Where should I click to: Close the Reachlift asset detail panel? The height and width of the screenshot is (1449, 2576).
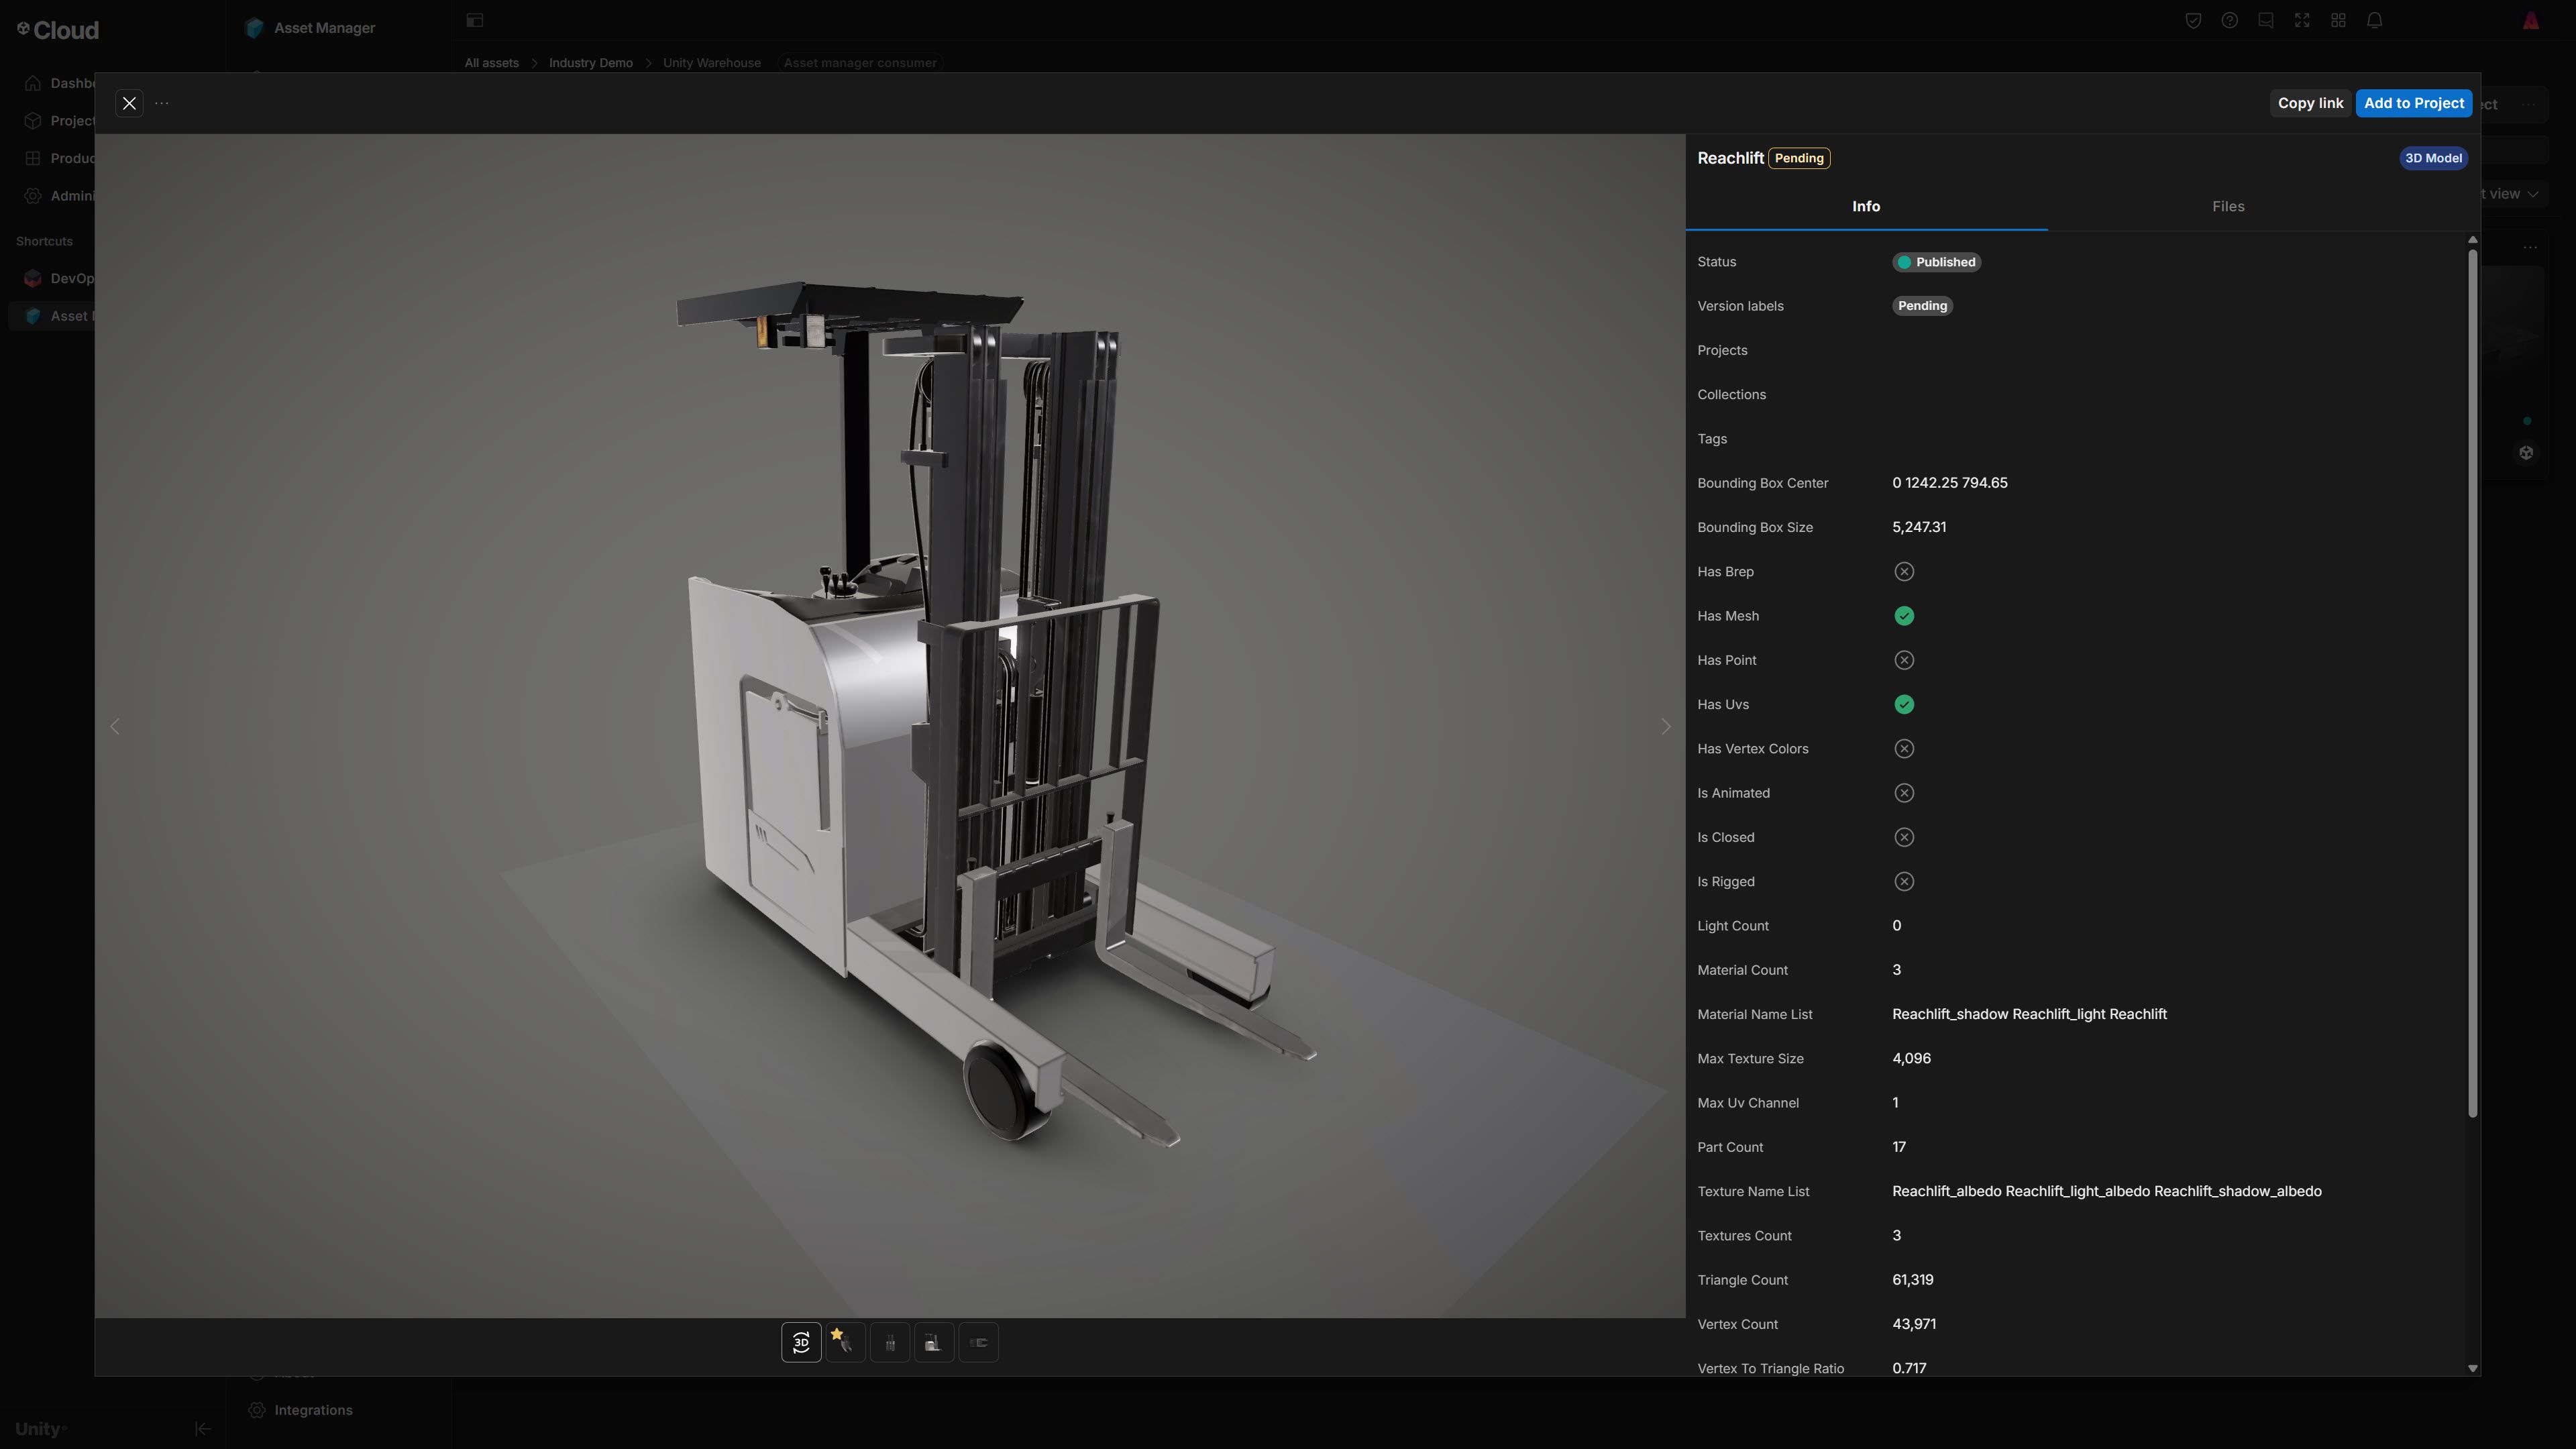(129, 103)
